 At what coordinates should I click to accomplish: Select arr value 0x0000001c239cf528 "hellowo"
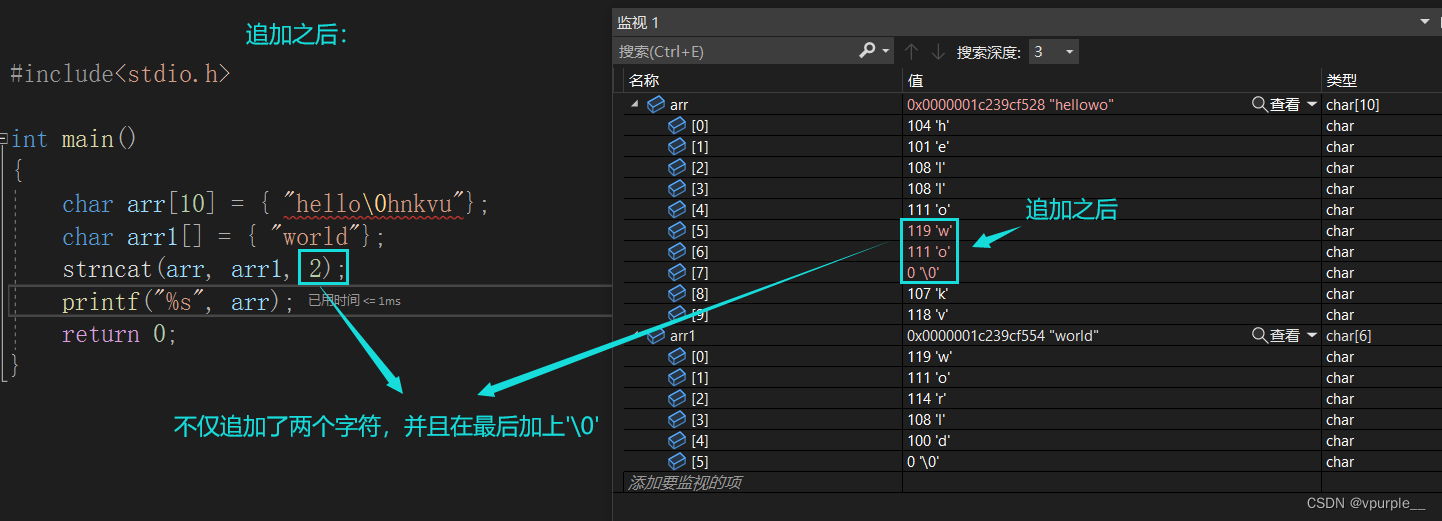pyautogui.click(x=1010, y=104)
